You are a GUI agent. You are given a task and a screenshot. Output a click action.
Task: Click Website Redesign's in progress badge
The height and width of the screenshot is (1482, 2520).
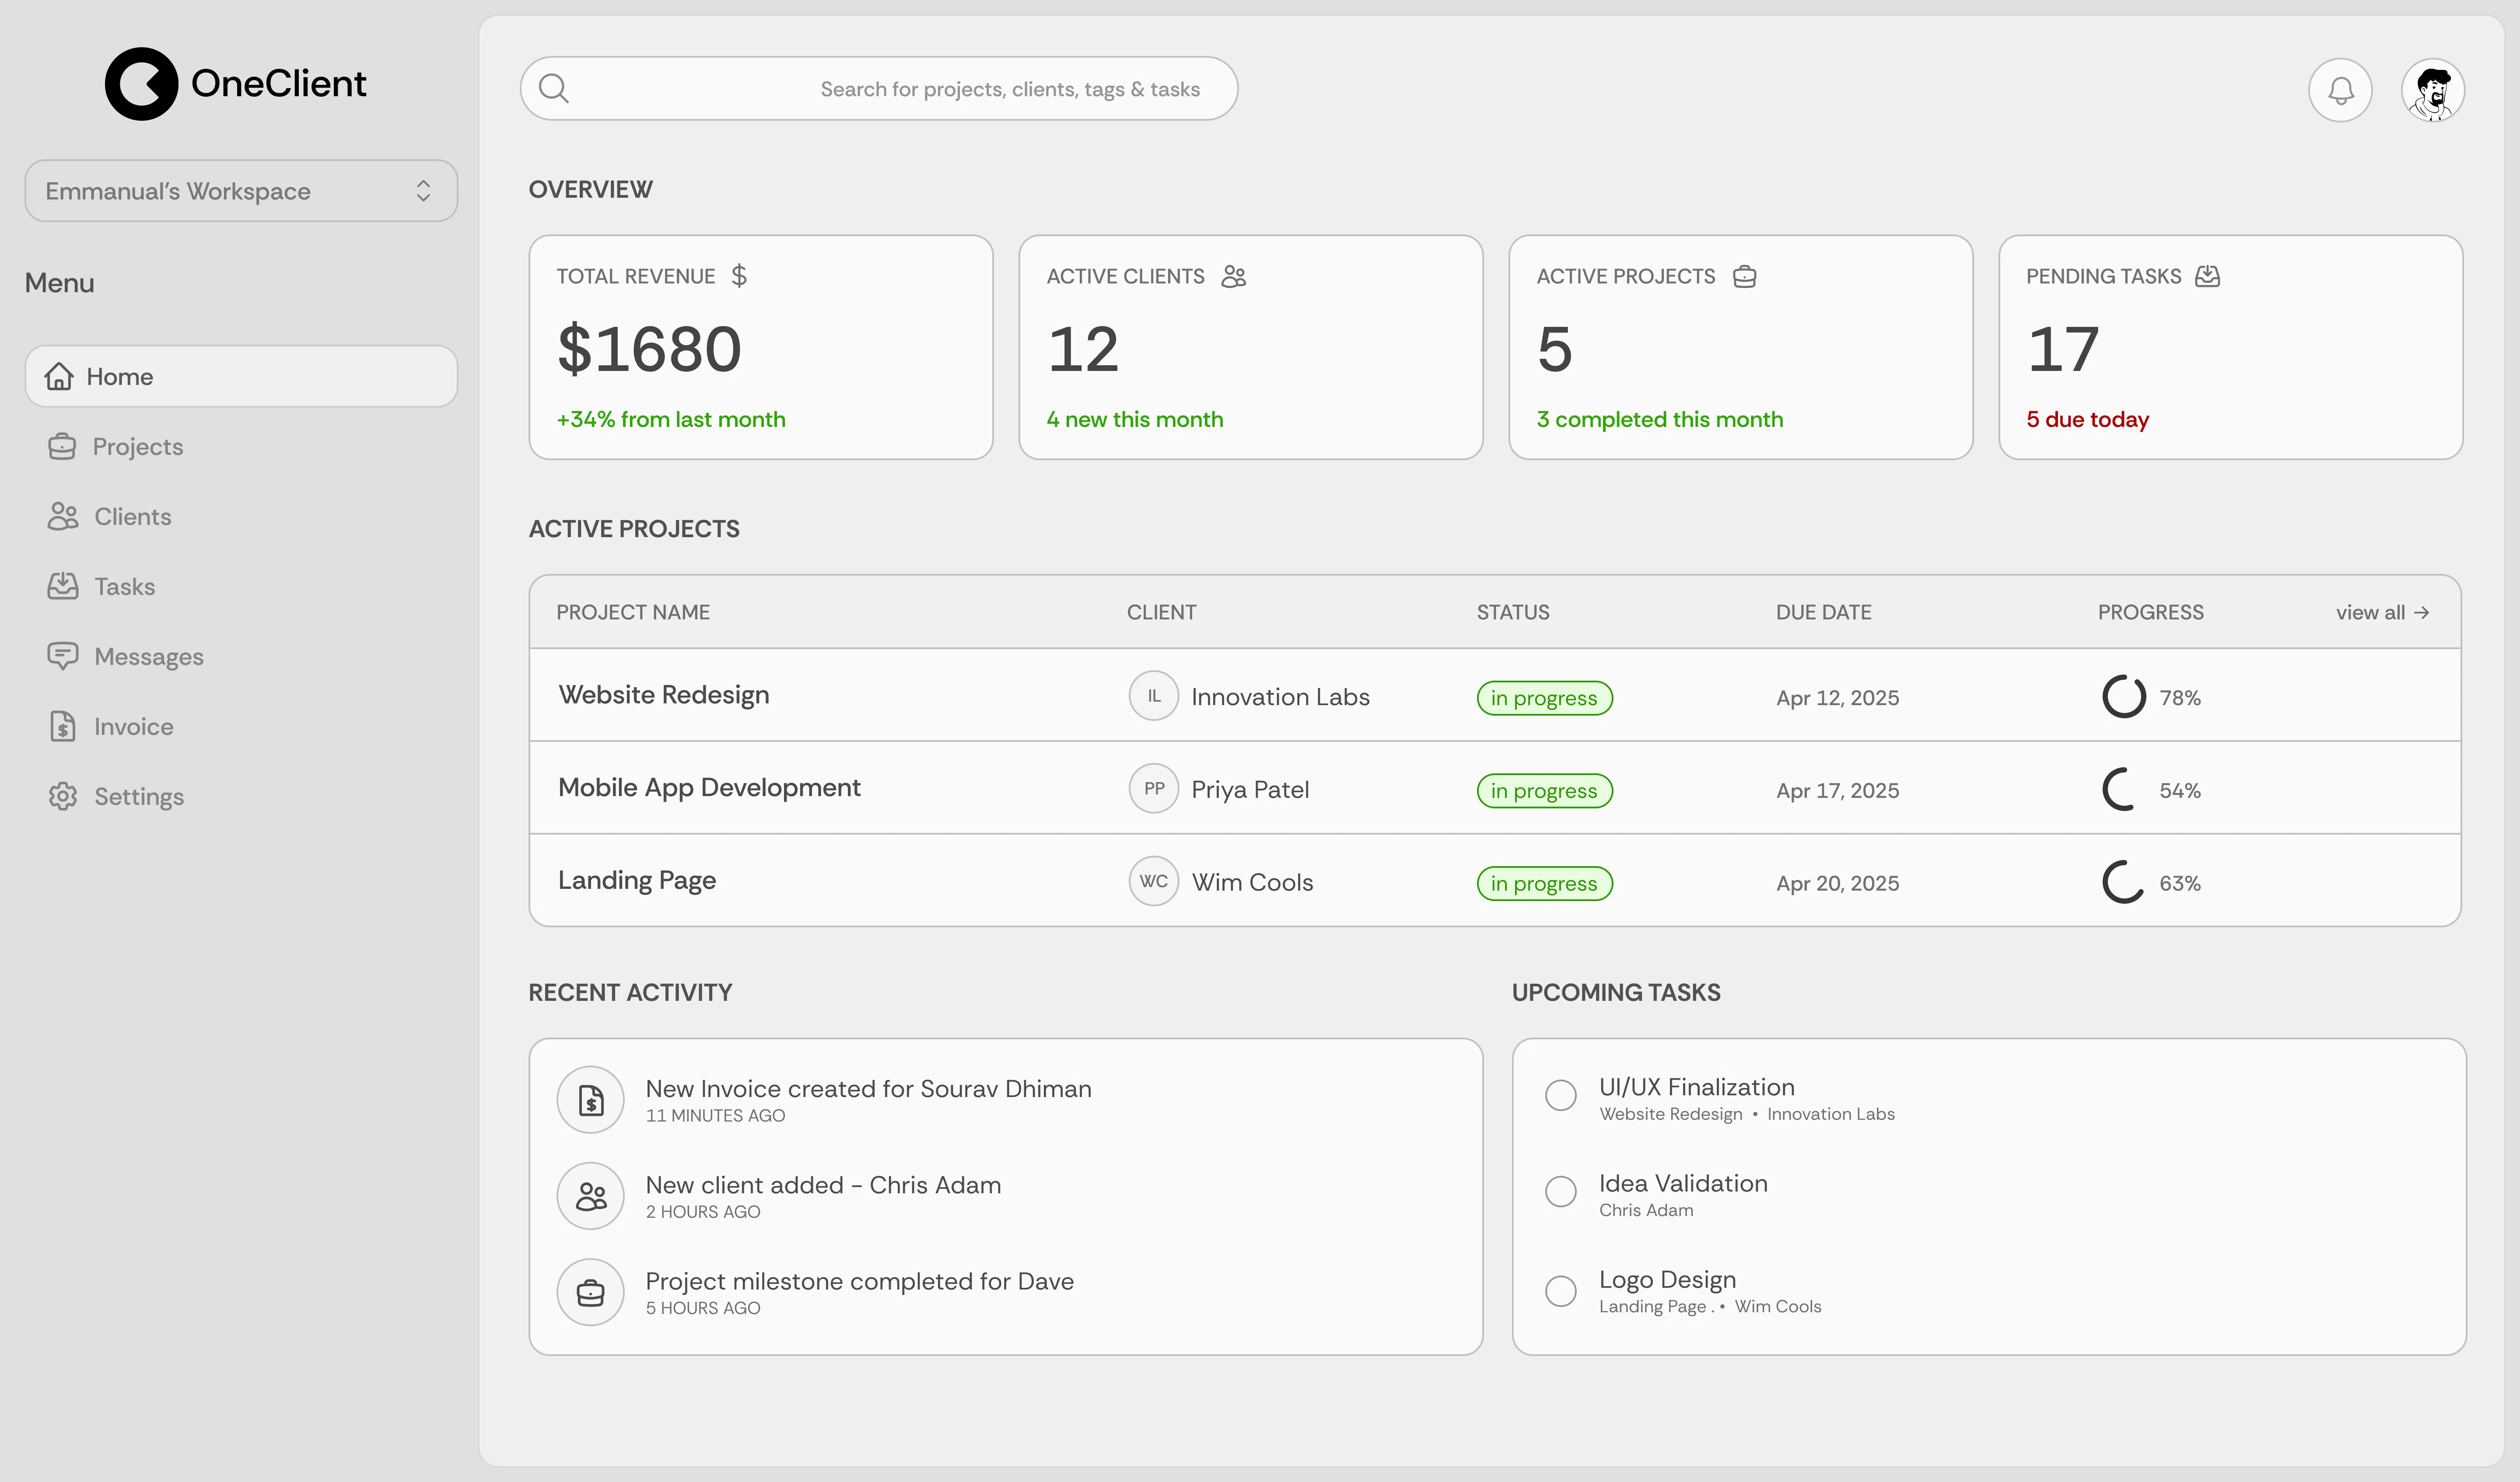click(x=1545, y=698)
